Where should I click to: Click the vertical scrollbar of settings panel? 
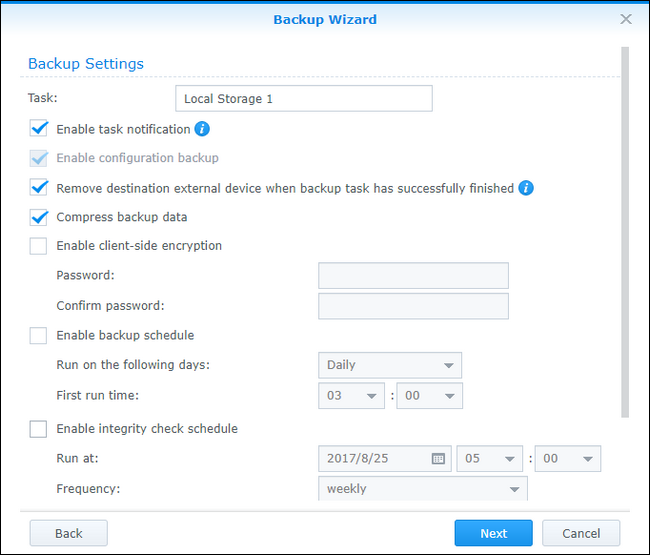click(626, 230)
